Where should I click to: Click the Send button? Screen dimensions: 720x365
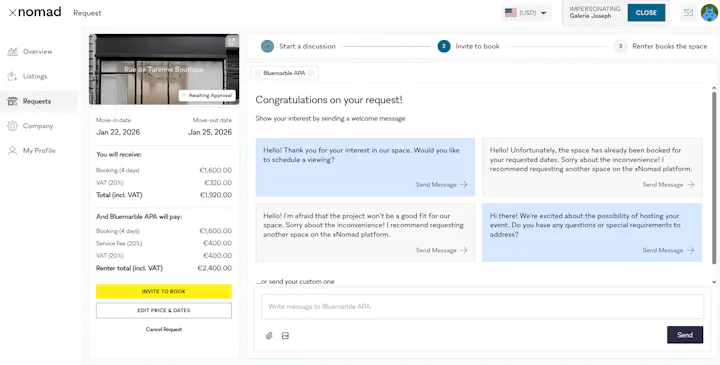click(685, 335)
